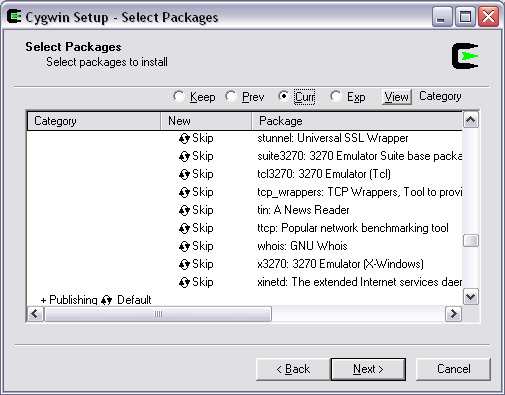Click the Category column header
Image resolution: width=505 pixels, height=395 pixels.
[x=94, y=121]
